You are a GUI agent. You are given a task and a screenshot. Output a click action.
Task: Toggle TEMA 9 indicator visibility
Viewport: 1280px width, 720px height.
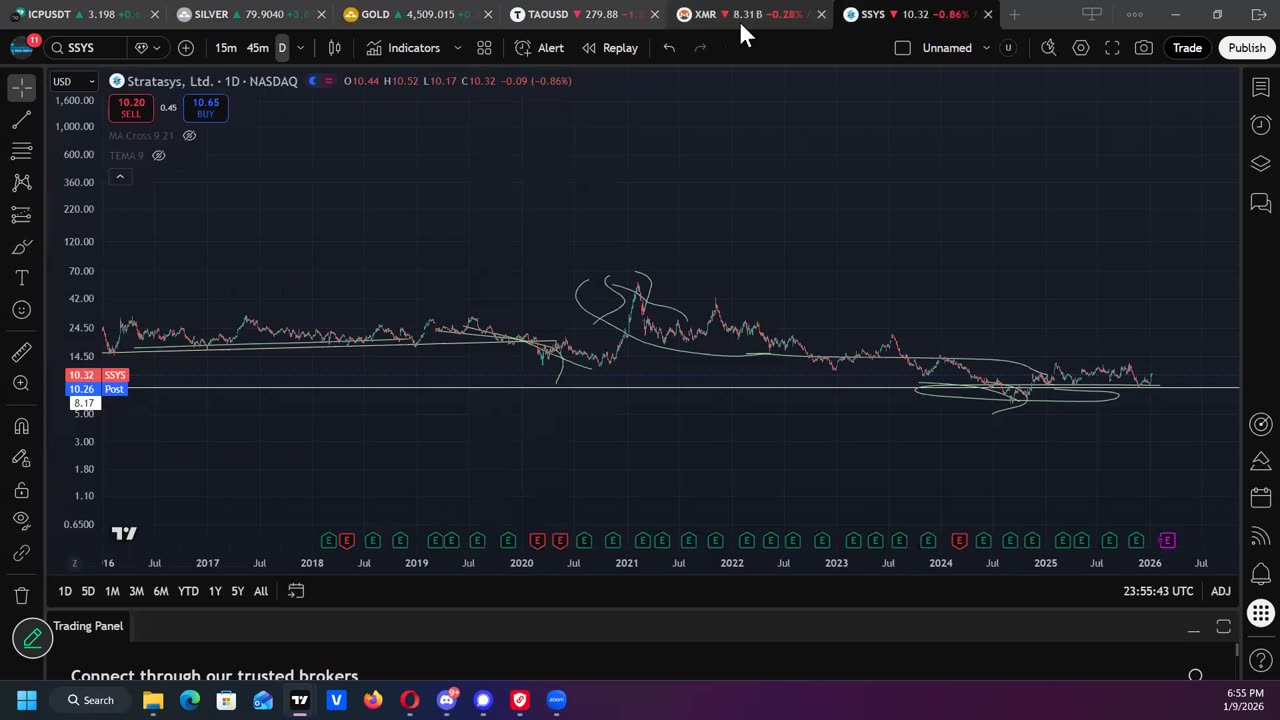pyautogui.click(x=158, y=156)
